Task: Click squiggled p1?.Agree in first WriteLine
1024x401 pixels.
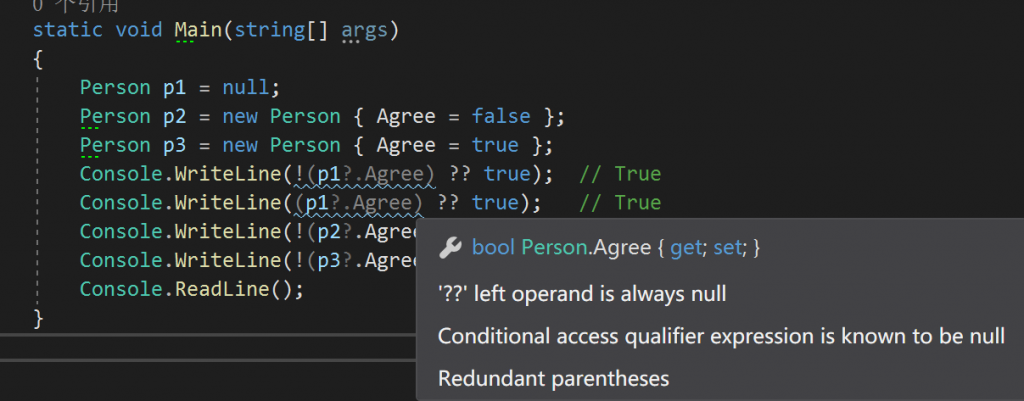Action: click(374, 174)
